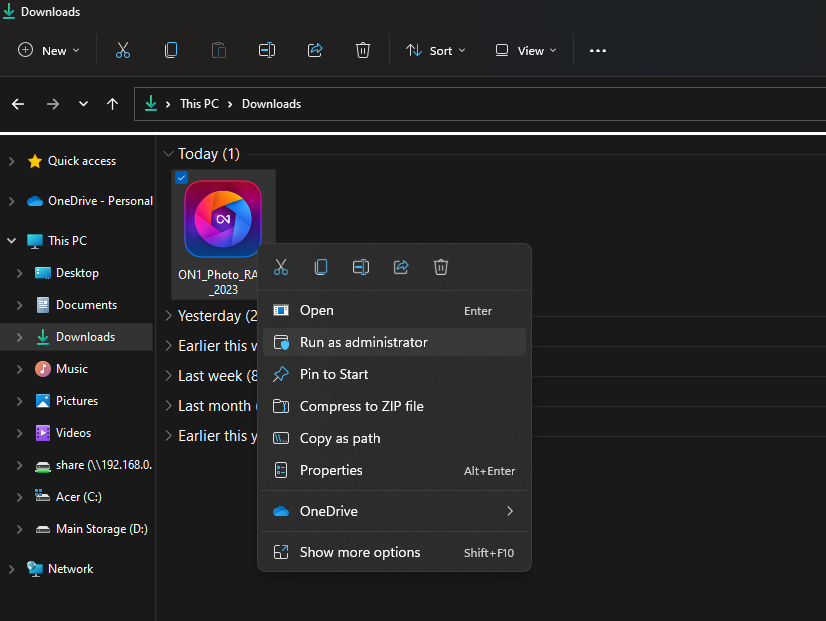
Task: Open recent locations dropdown chevron
Action: click(x=83, y=104)
